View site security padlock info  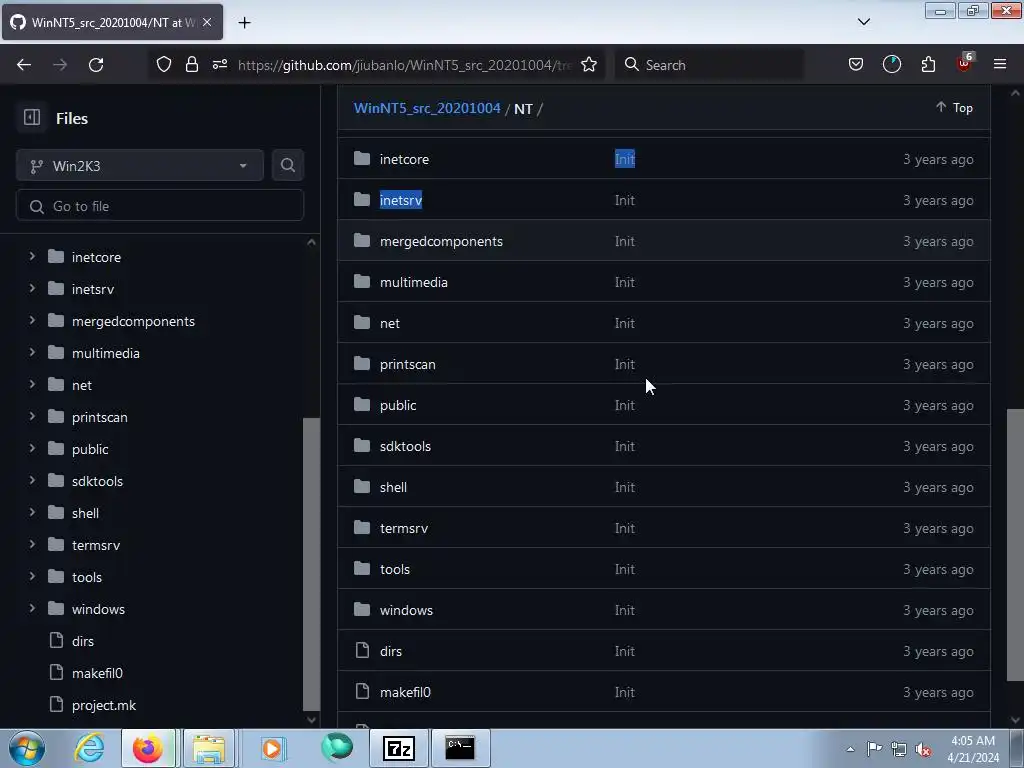[x=191, y=64]
